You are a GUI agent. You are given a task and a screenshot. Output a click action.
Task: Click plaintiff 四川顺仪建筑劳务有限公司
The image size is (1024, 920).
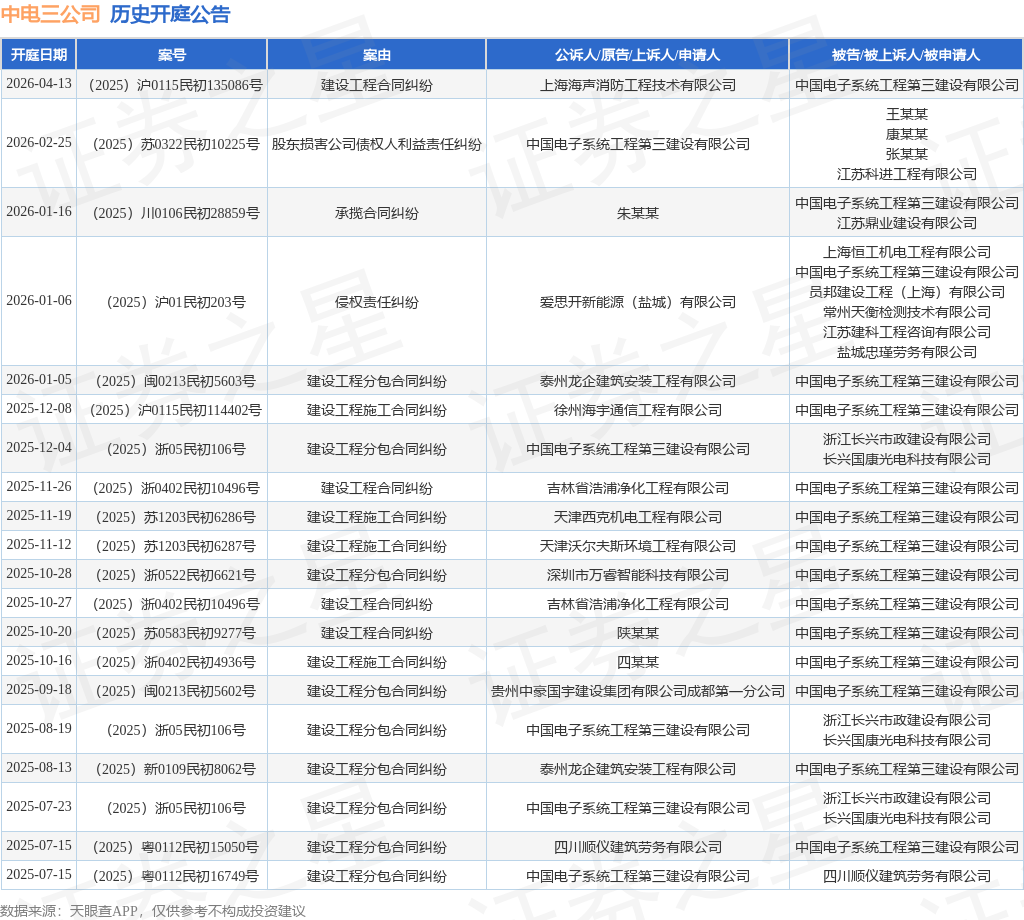click(x=637, y=848)
